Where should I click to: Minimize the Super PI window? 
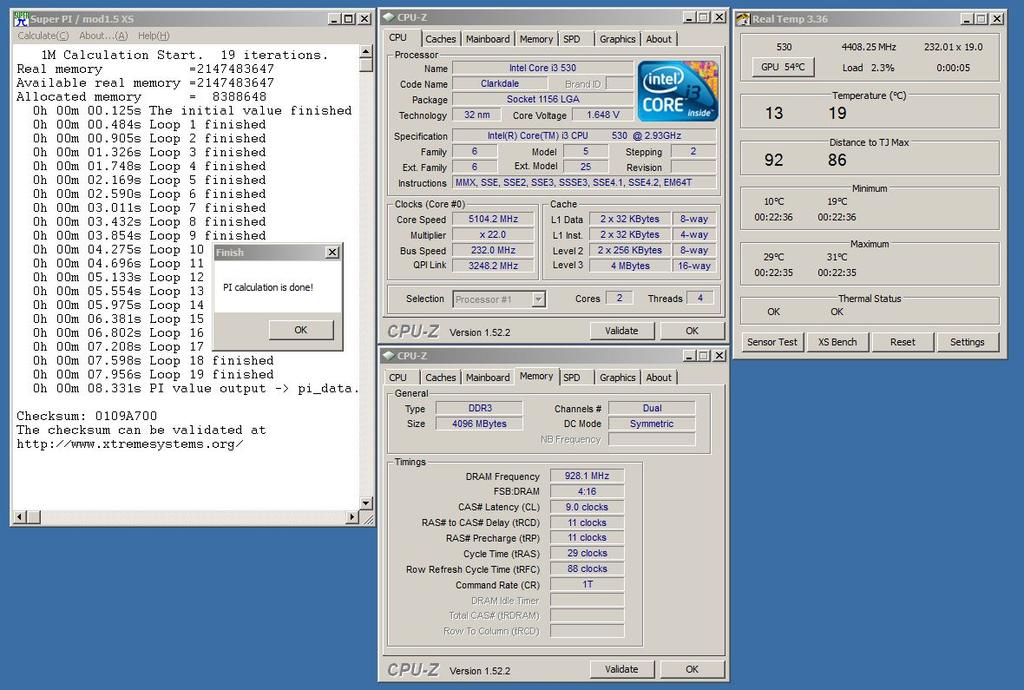(334, 19)
